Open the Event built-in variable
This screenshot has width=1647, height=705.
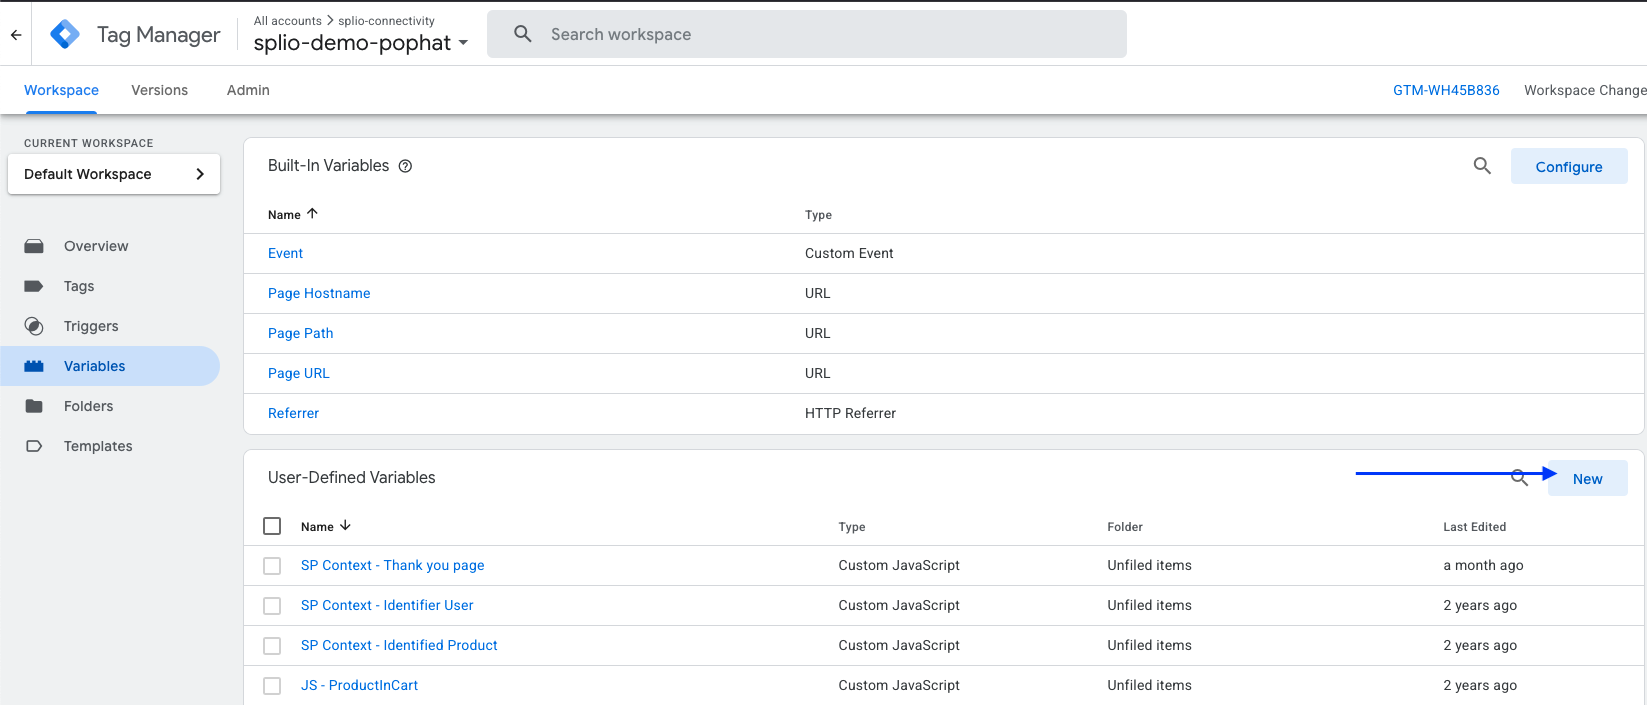click(x=285, y=253)
